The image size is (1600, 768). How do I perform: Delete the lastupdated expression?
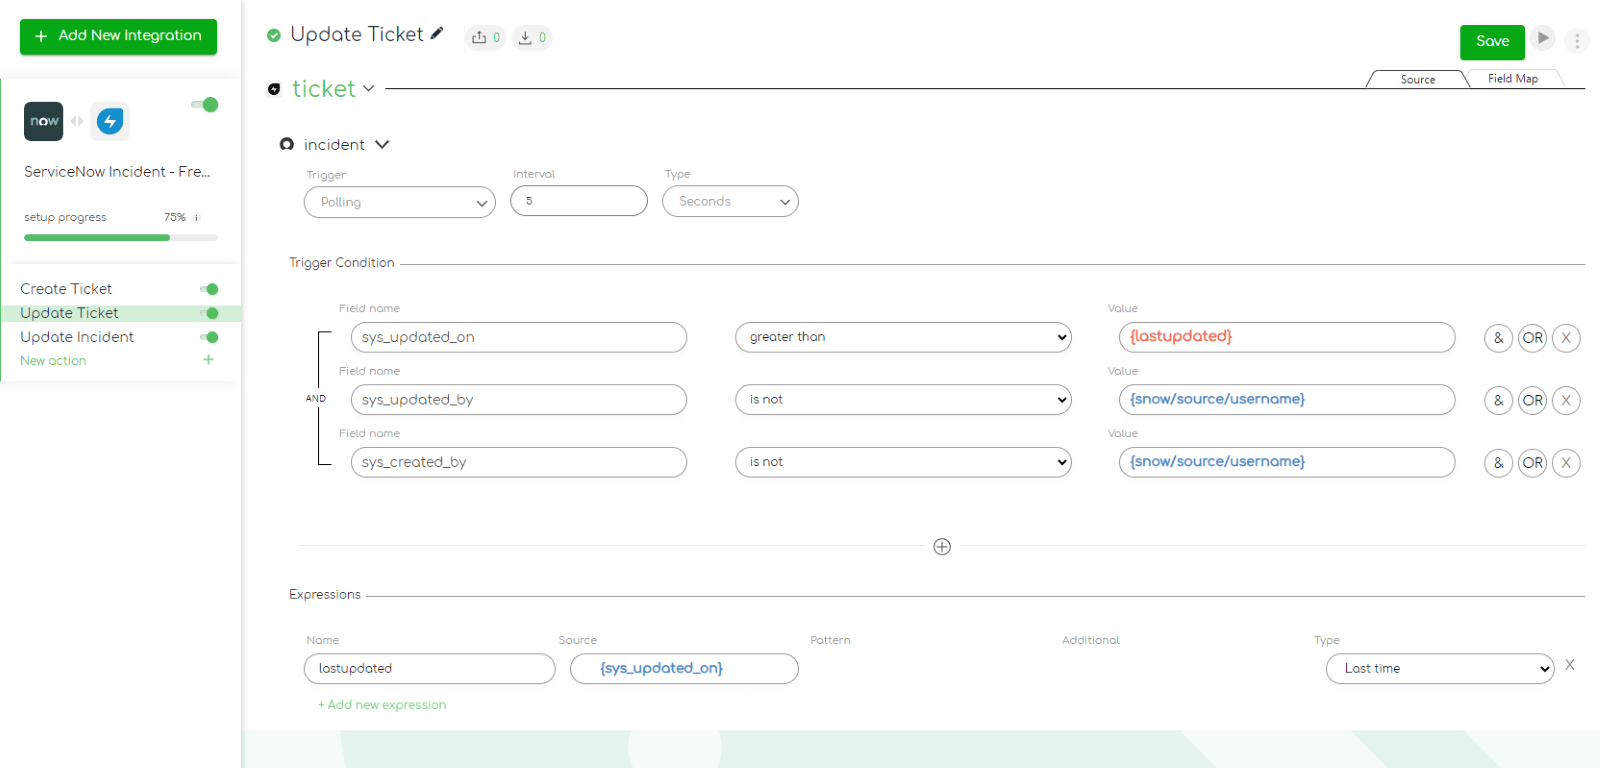click(1570, 665)
